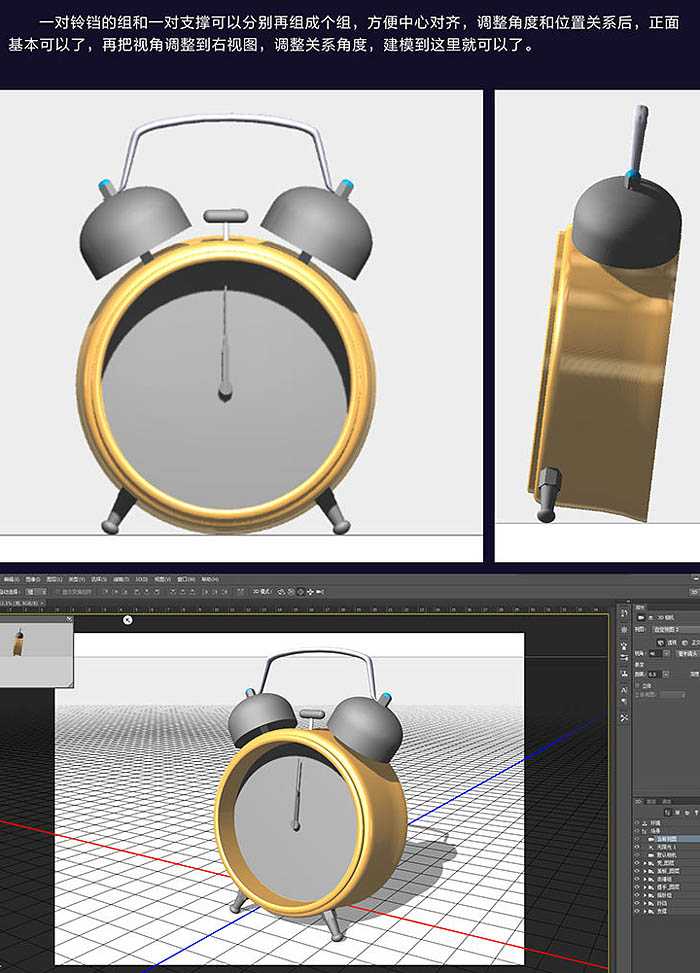Click the character 'A' panel icon in dock
Screen dimensions: 700x973
tap(624, 691)
